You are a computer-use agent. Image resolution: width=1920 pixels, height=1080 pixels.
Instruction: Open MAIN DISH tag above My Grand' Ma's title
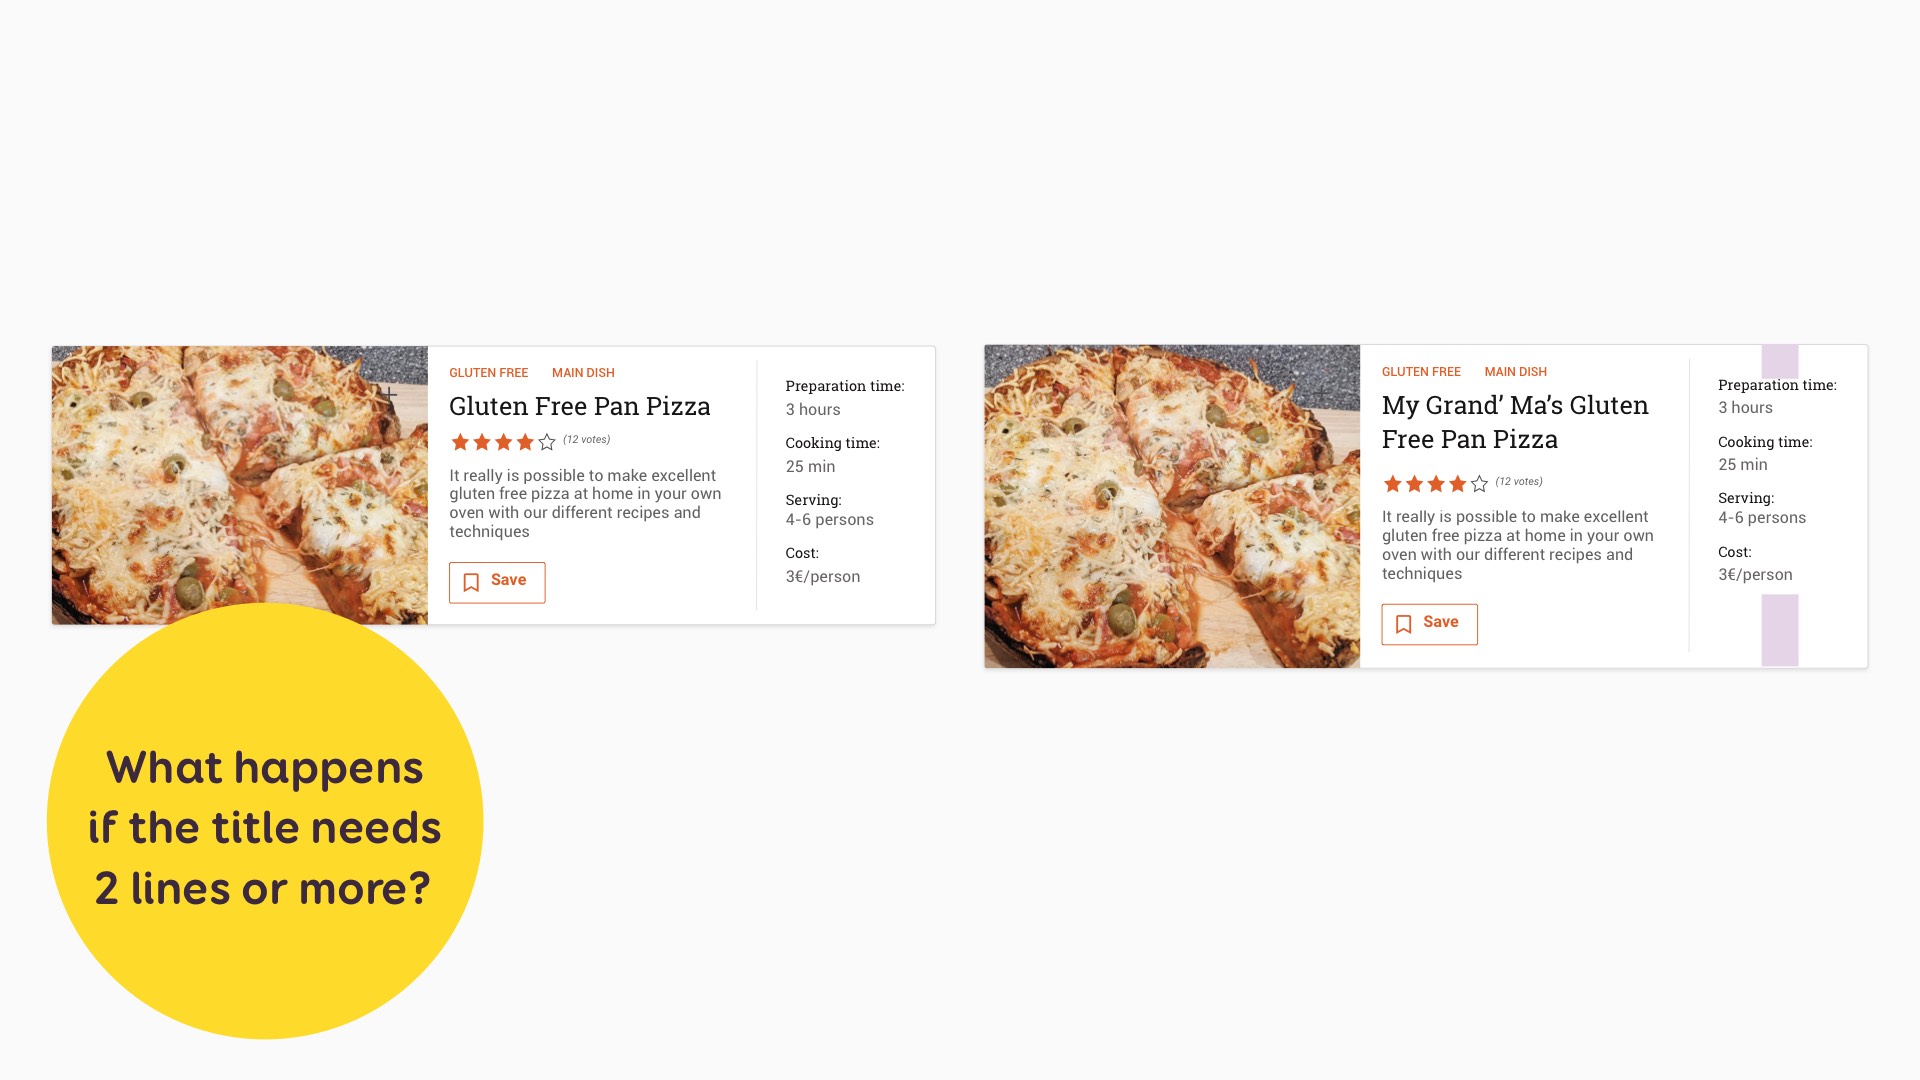1515,372
